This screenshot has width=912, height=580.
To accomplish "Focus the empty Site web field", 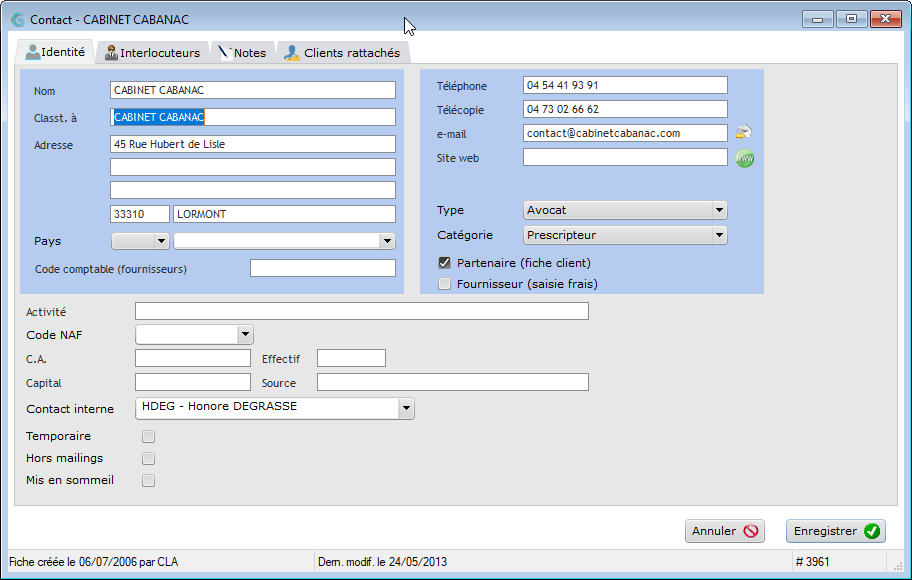I will click(625, 157).
